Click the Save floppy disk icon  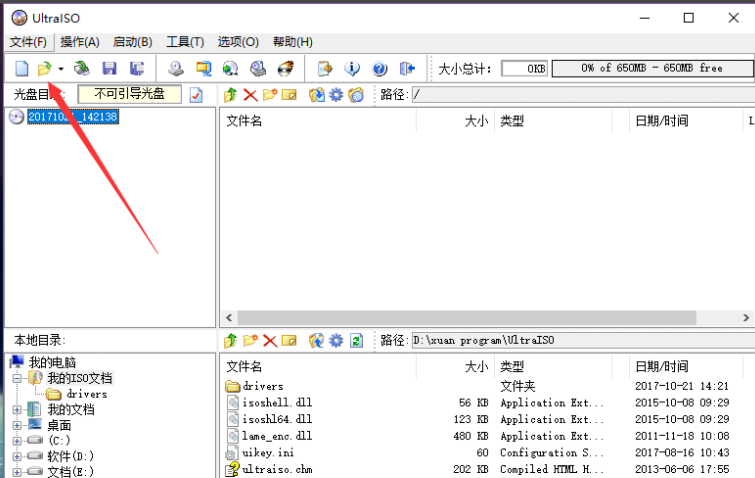pos(109,69)
